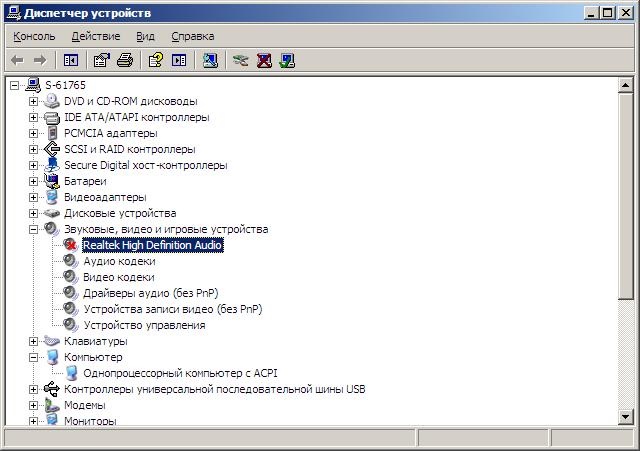The image size is (640, 451).
Task: Click the vertical scrollbar thumb
Action: (x=625, y=197)
